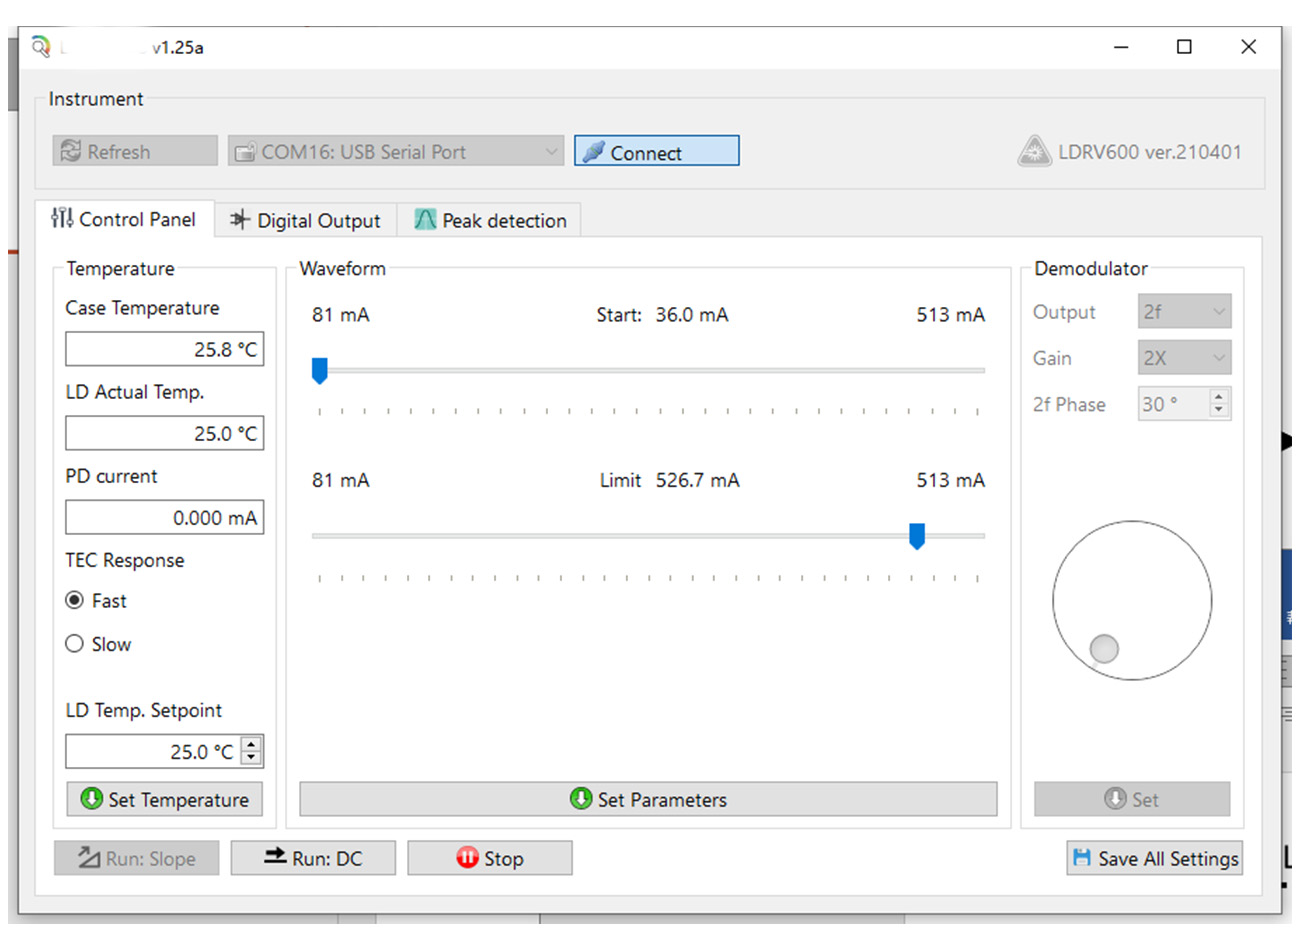Image resolution: width=1300 pixels, height=950 pixels.
Task: Open the Peak detection tab
Action: [x=490, y=221]
